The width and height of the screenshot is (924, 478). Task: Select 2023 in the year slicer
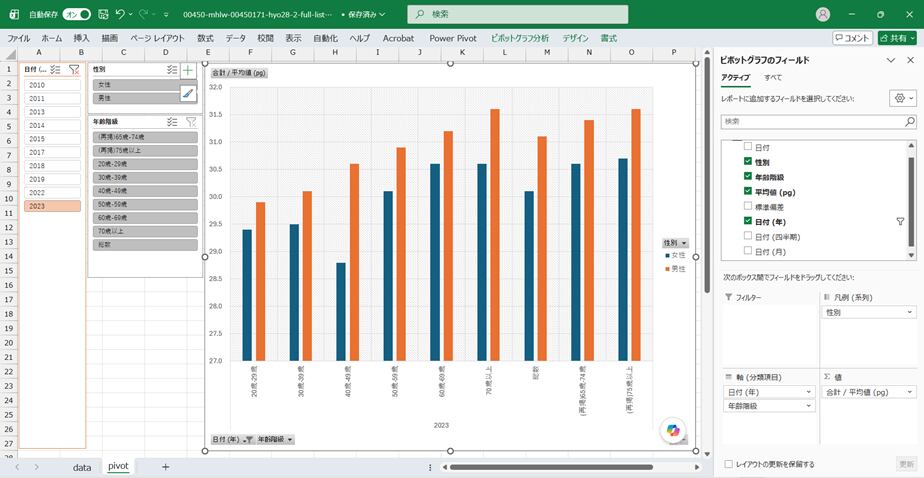(52, 206)
